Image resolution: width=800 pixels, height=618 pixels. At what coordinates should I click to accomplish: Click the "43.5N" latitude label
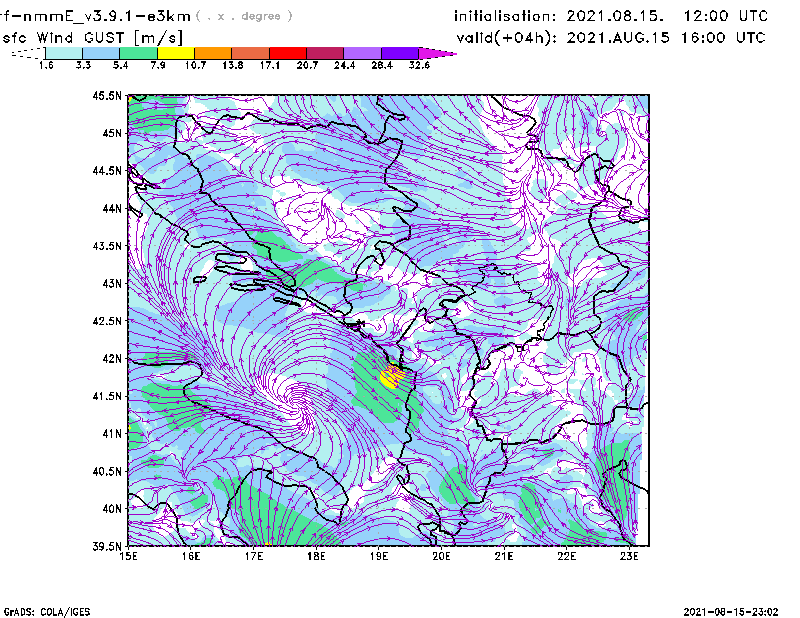coord(107,245)
